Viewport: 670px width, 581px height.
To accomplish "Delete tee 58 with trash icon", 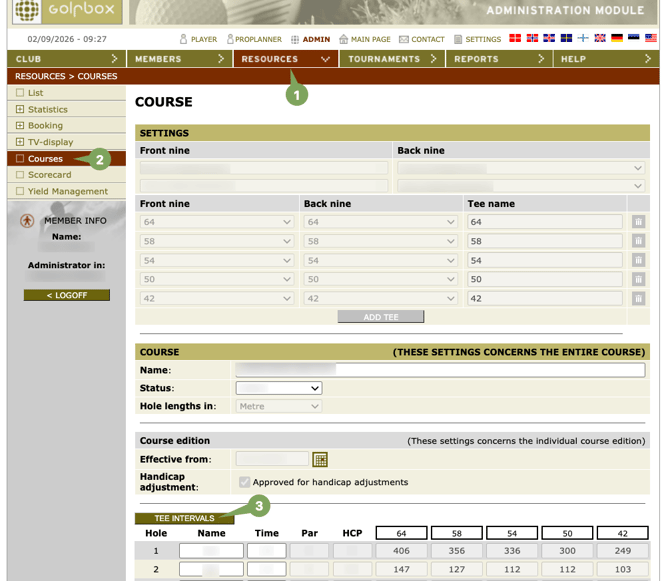I will point(638,241).
